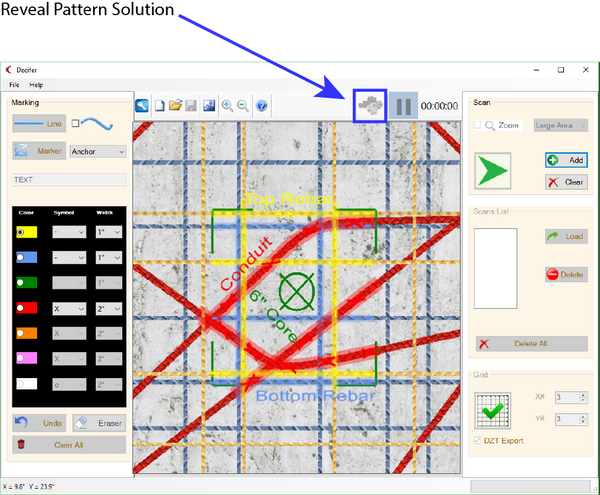Zoom out with magnifier minus icon
600x495 pixels.
pos(243,106)
